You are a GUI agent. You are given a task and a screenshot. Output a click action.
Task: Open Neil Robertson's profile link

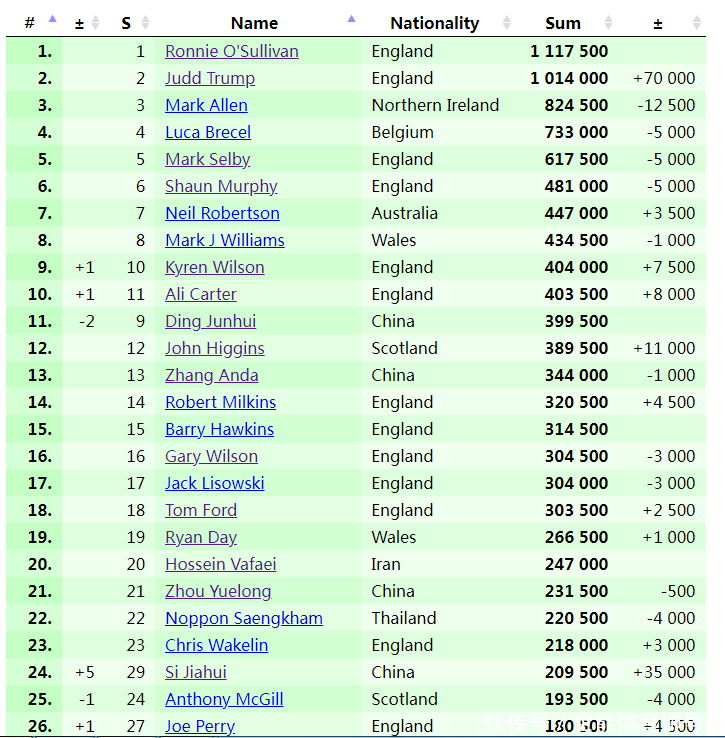(222, 213)
